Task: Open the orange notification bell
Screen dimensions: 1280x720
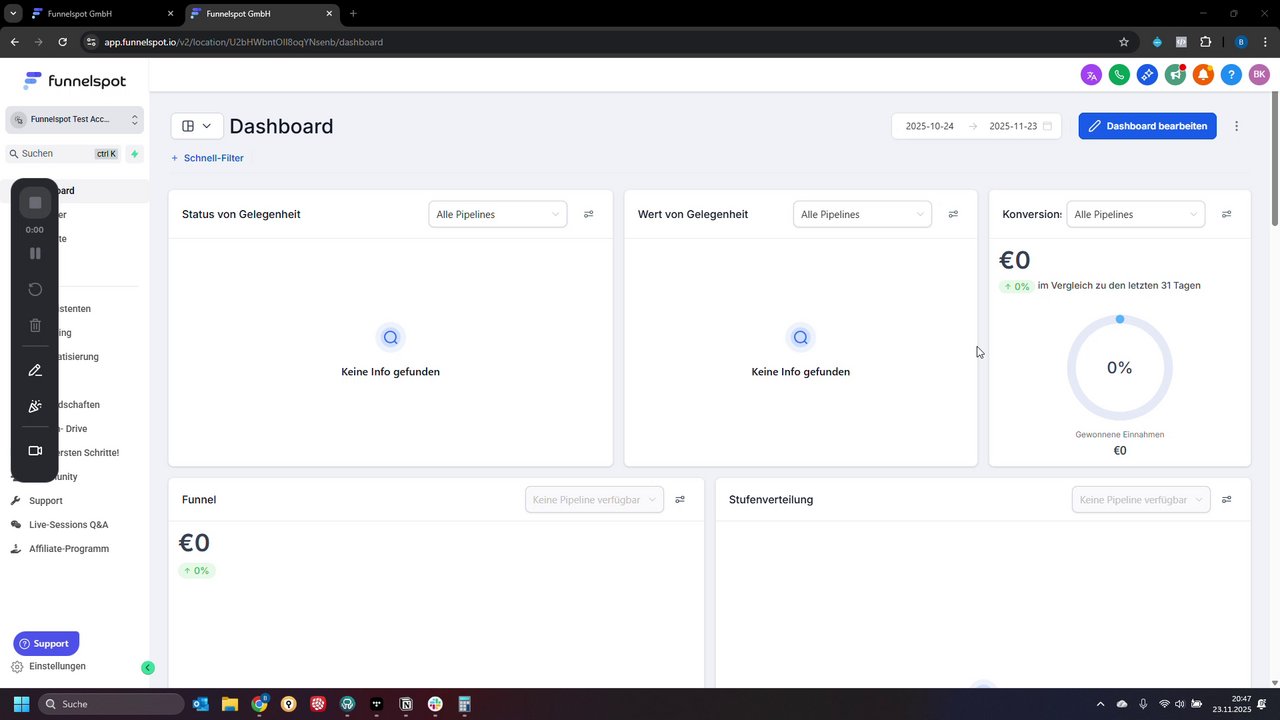Action: (x=1203, y=75)
